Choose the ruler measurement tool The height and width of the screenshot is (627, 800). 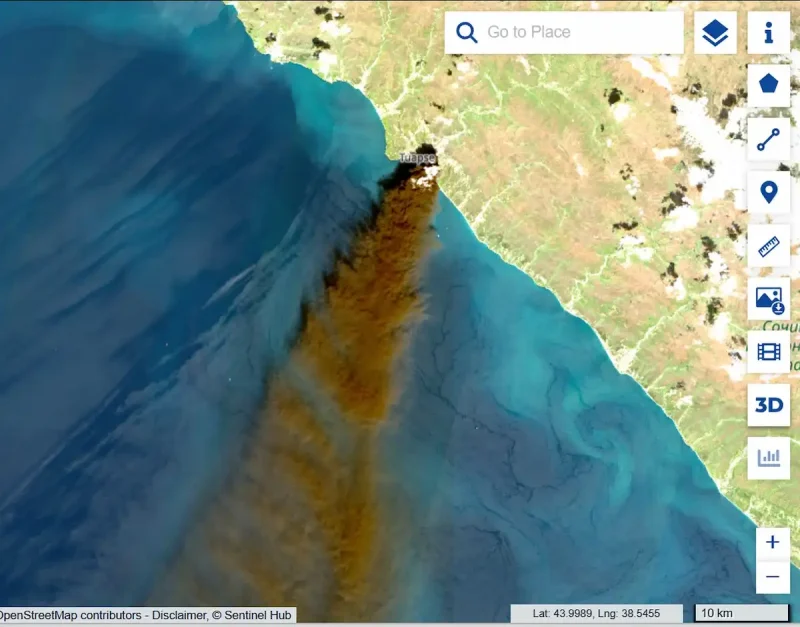point(768,246)
